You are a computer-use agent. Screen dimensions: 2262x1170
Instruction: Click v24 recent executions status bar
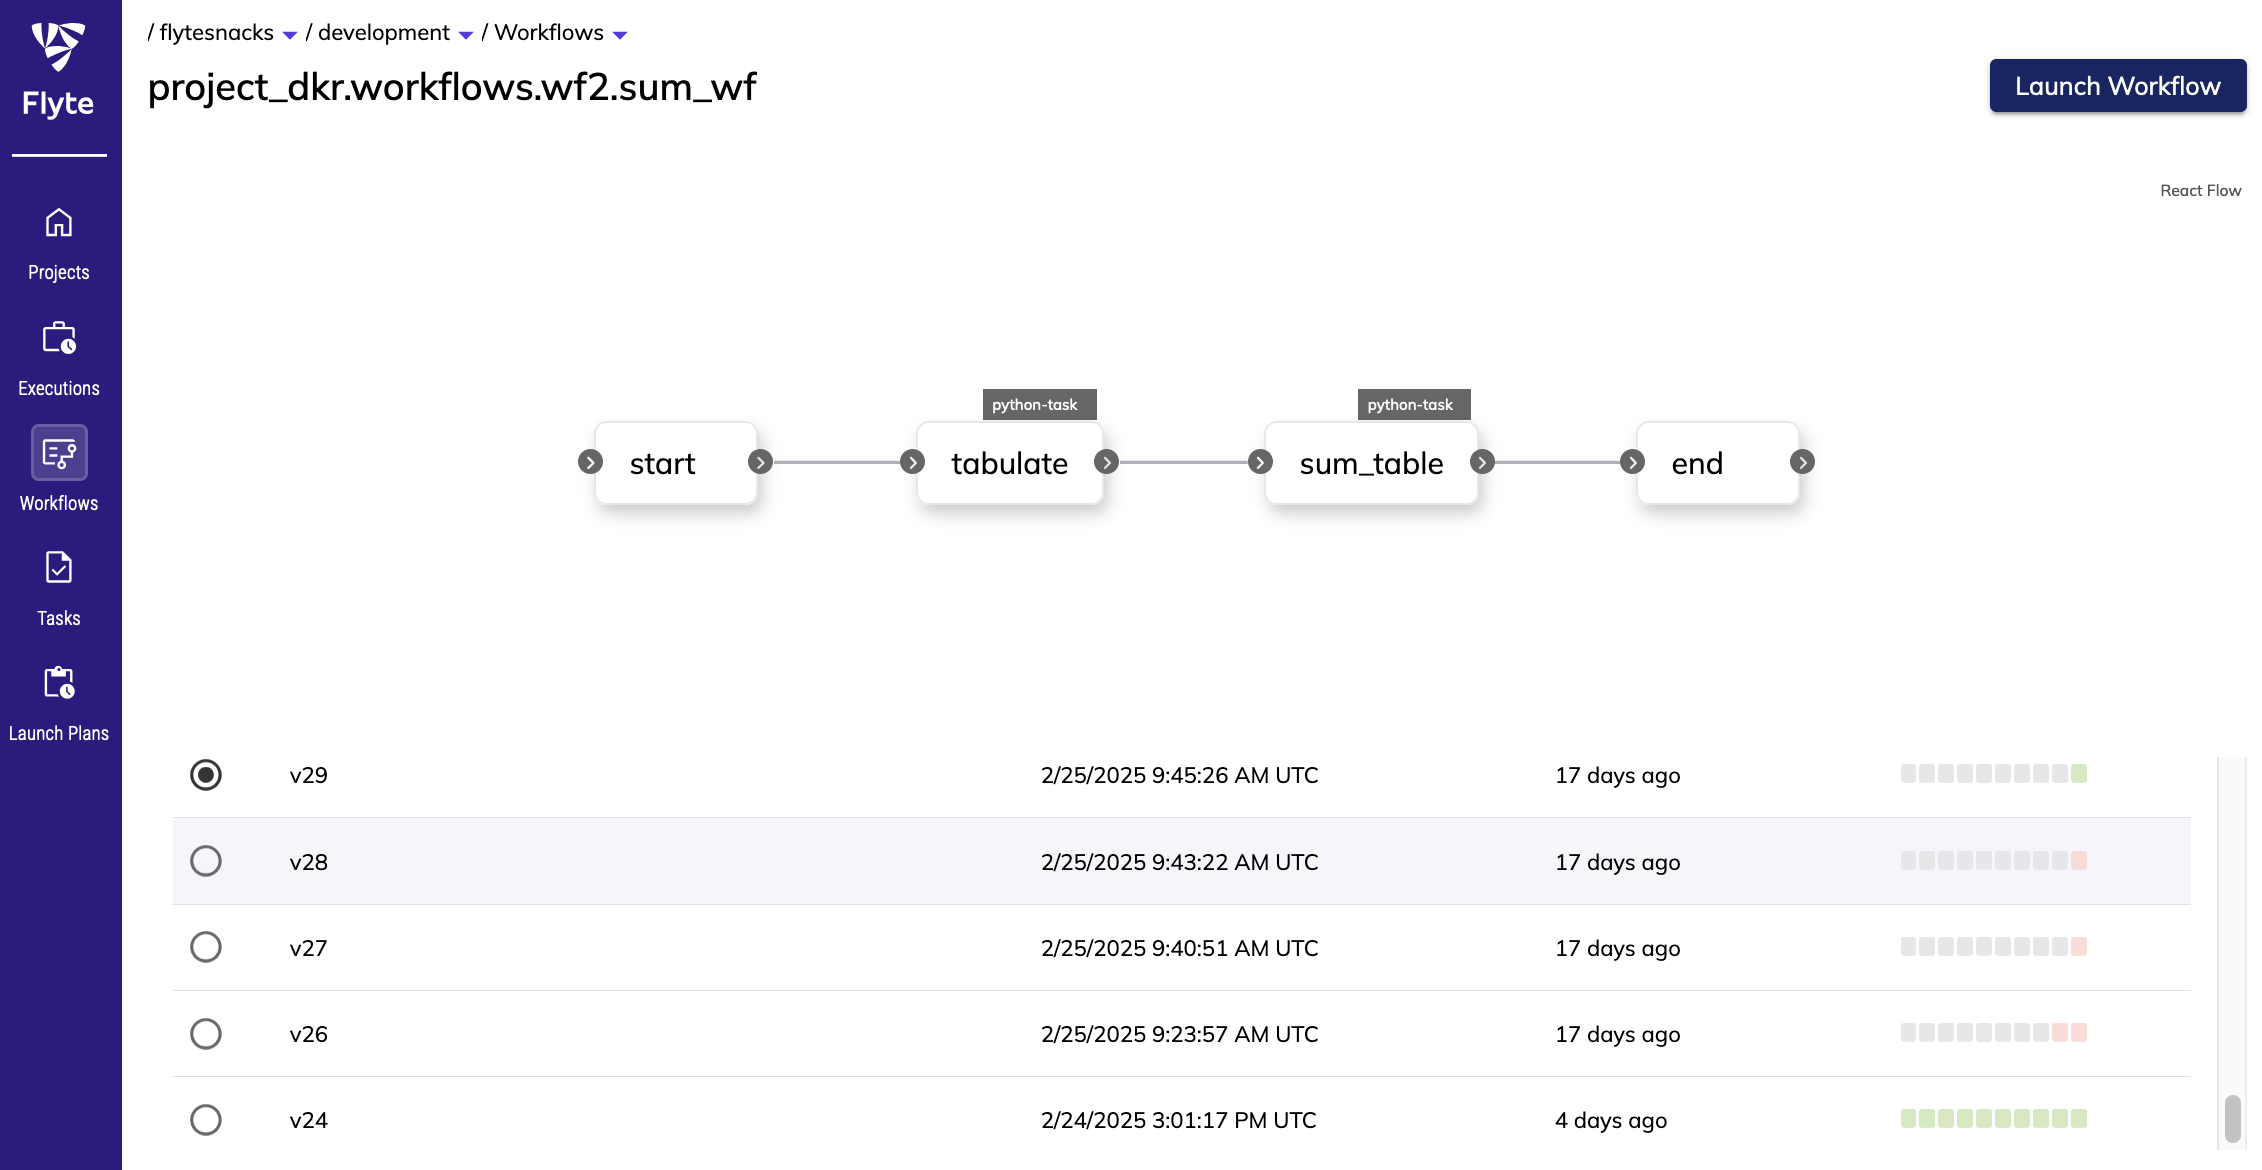pos(1994,1118)
